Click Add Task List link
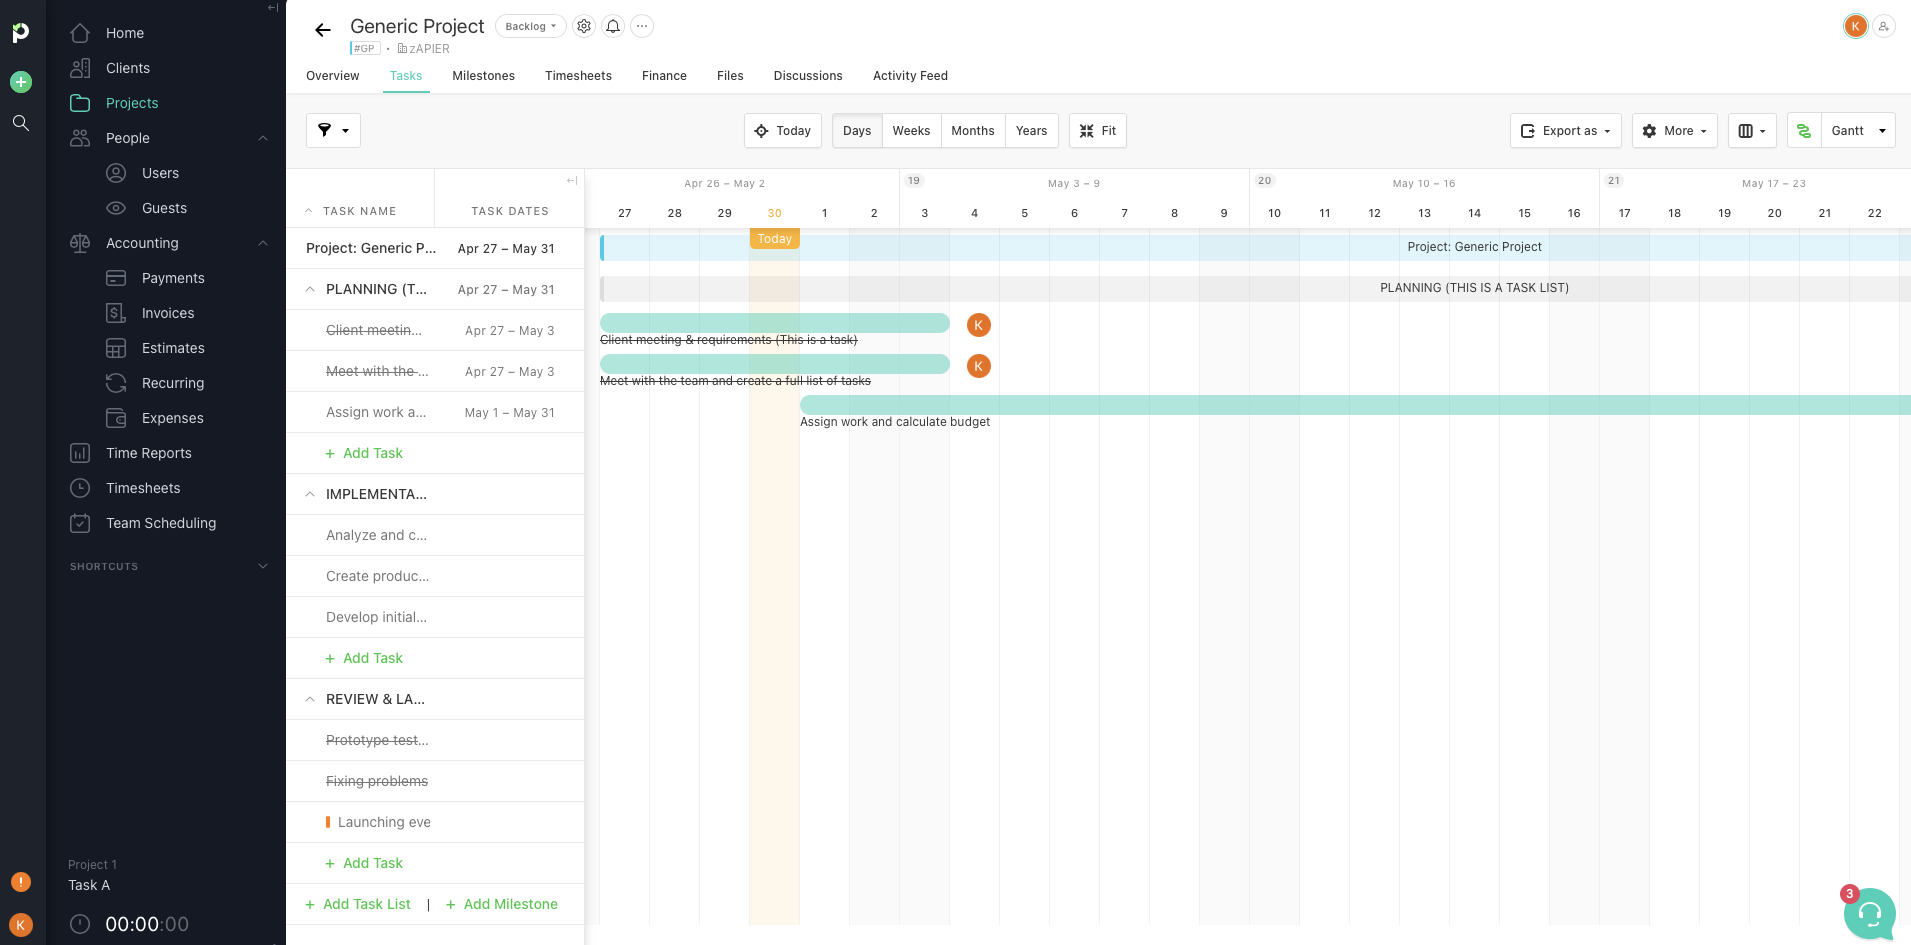Image resolution: width=1911 pixels, height=945 pixels. click(358, 904)
